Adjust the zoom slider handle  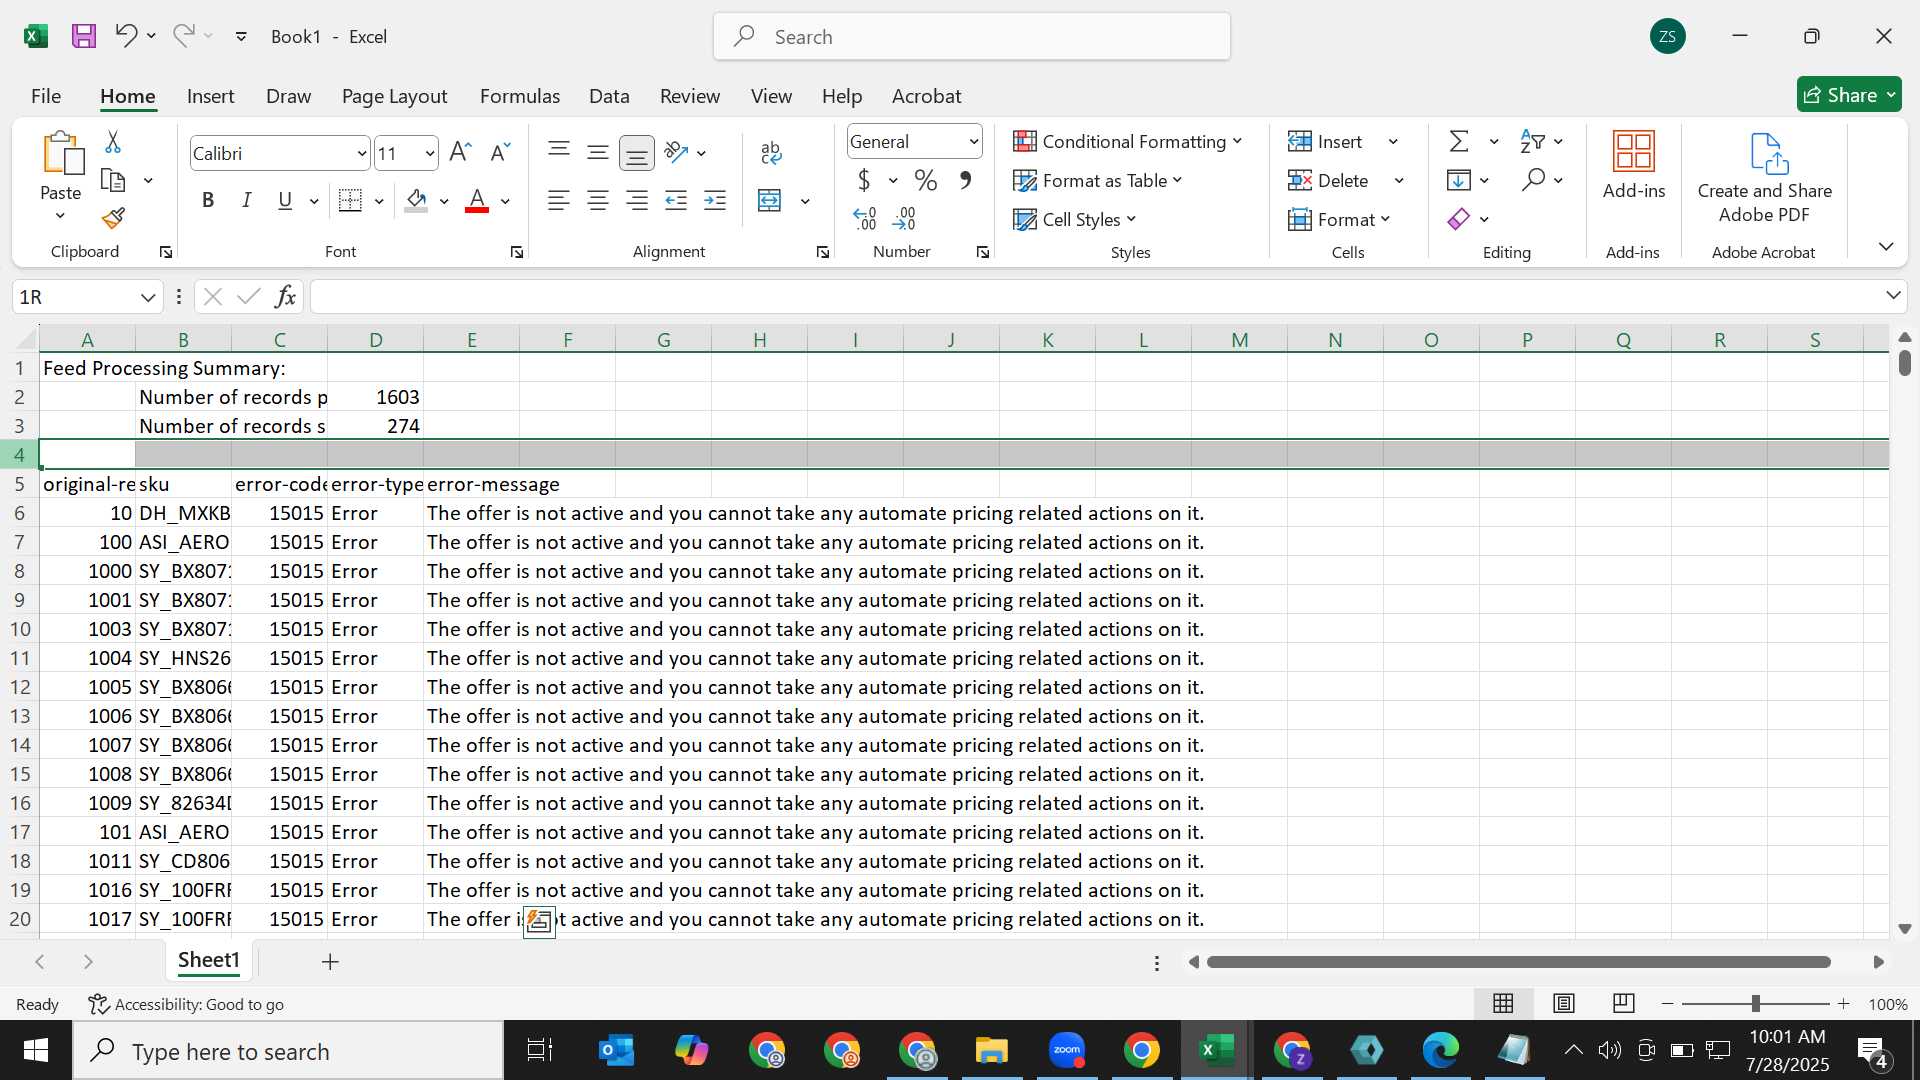(1755, 1003)
